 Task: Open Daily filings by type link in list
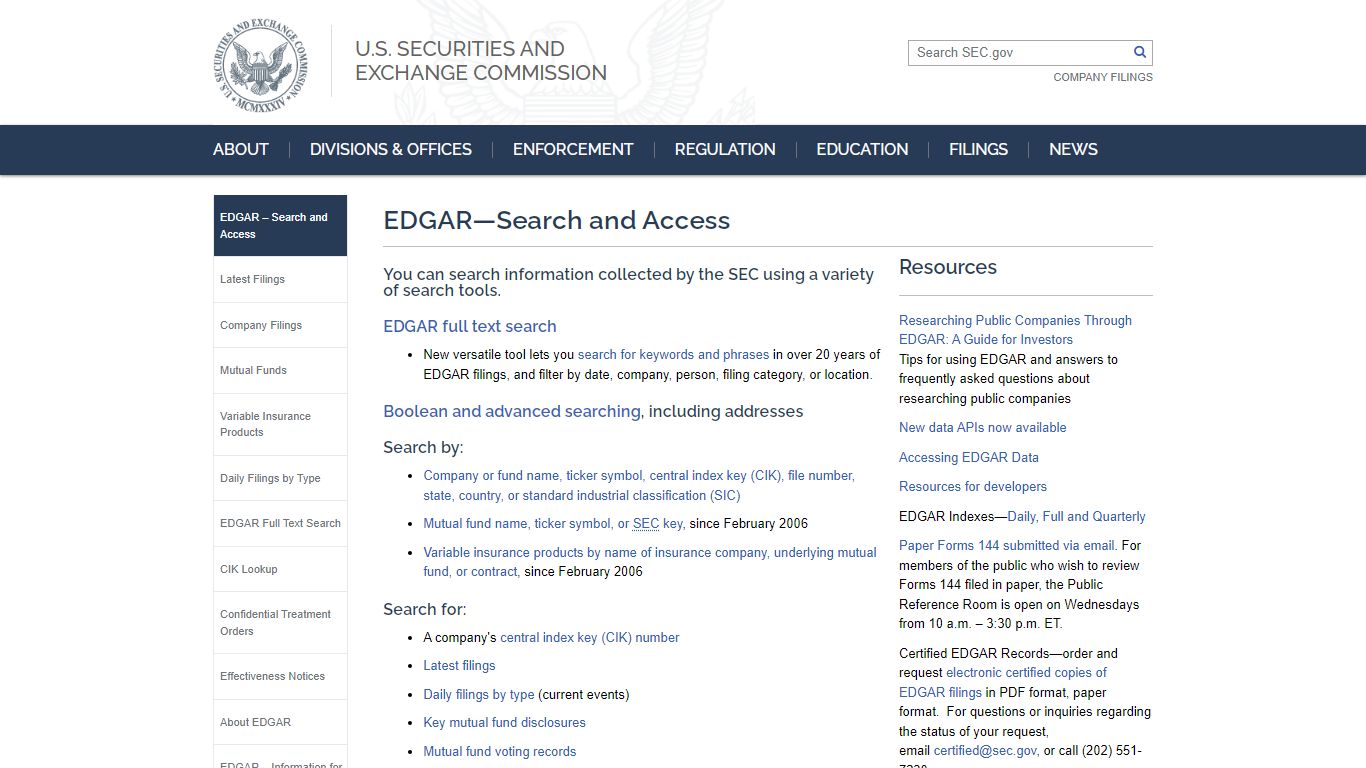pos(479,694)
